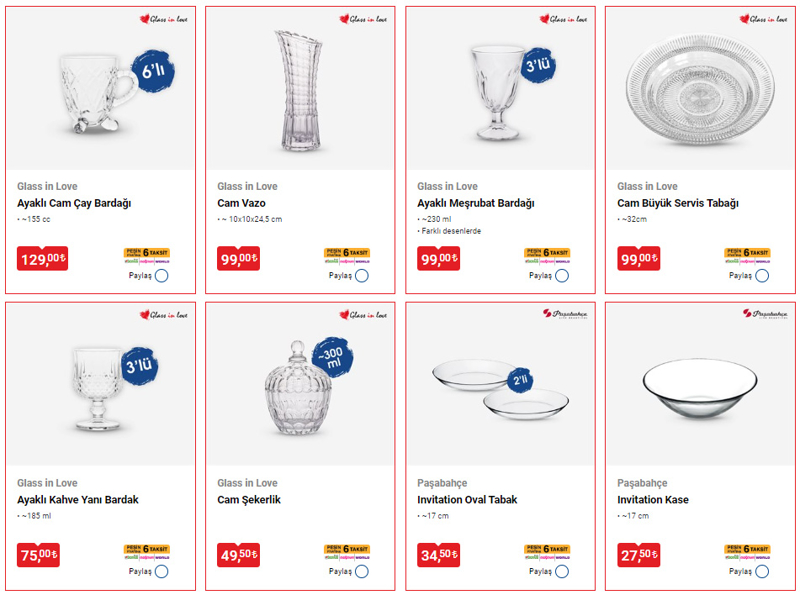Toggle Paylaş circle for Cam Vazo
800x595 pixels.
point(362,276)
